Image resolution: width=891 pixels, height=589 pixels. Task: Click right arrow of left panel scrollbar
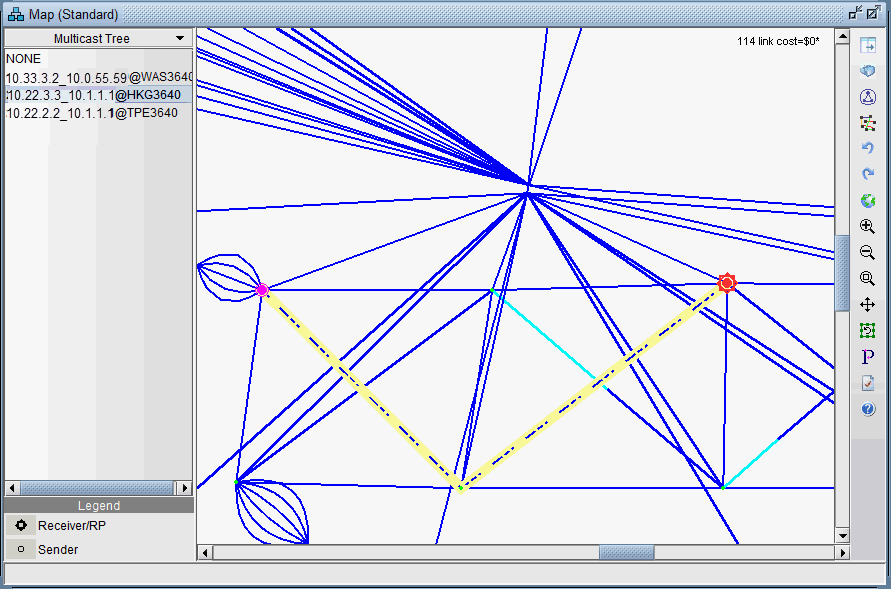[x=184, y=488]
